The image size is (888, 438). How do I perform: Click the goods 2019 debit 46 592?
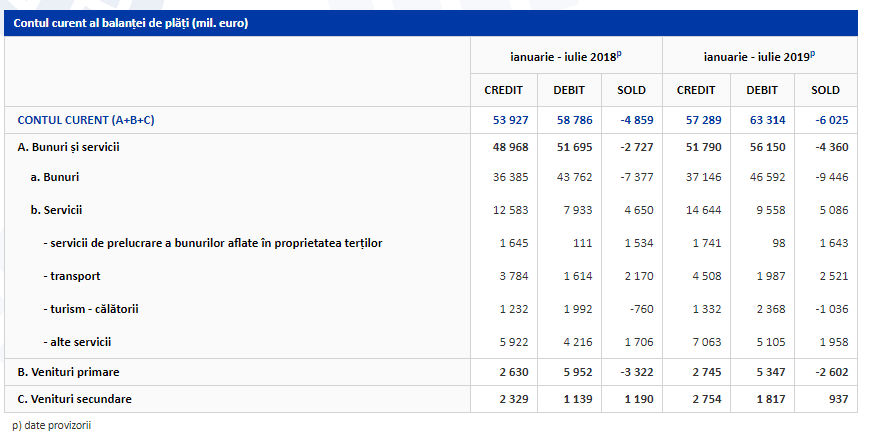click(x=767, y=177)
